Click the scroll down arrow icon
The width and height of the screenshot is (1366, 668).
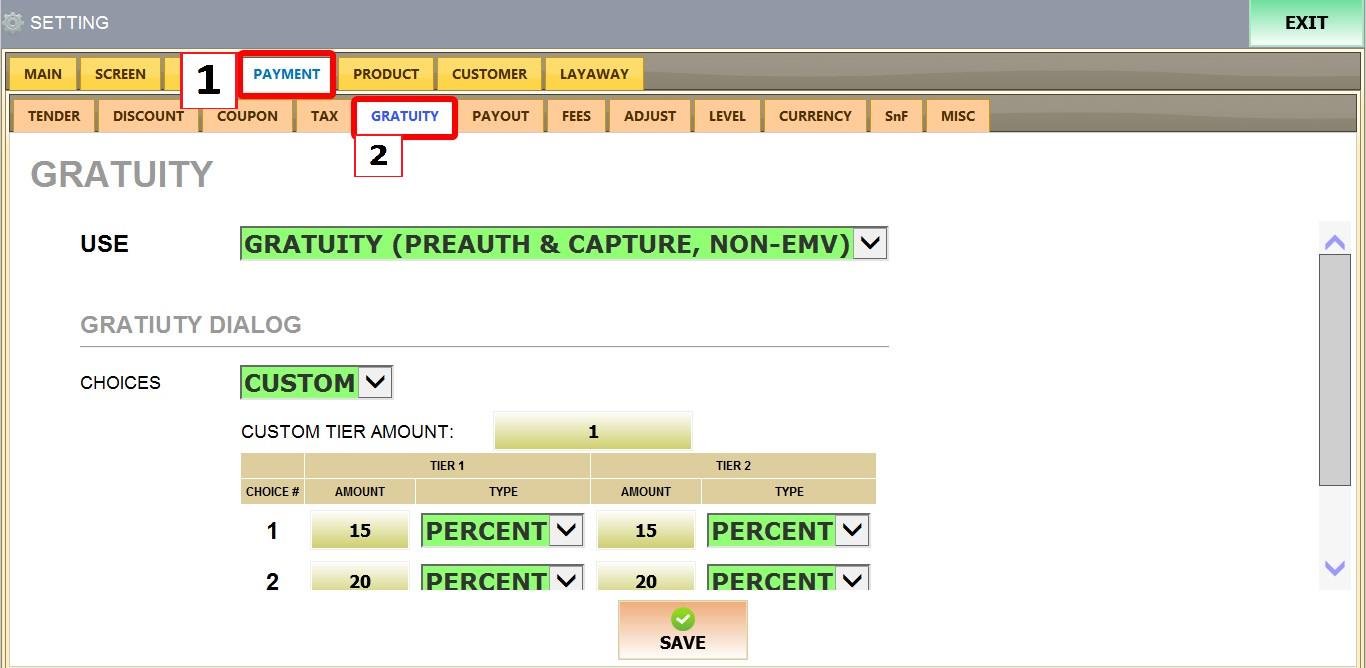click(1334, 568)
